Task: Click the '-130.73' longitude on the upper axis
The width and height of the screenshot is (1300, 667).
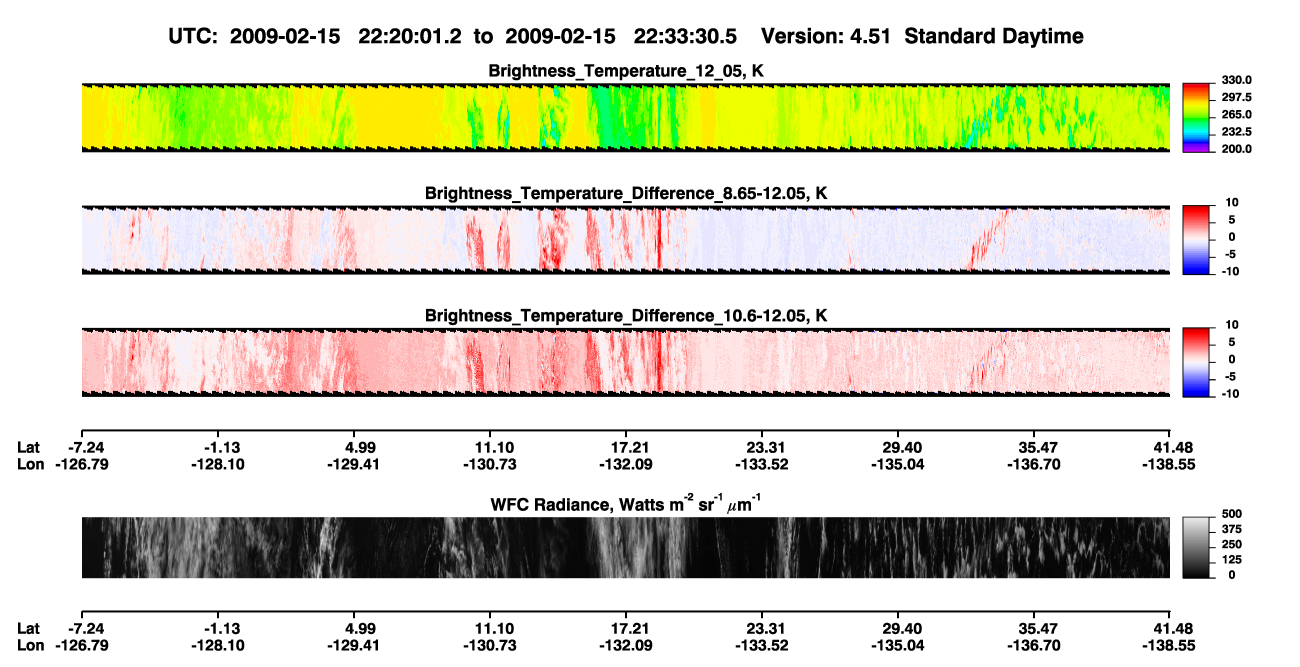Action: pyautogui.click(x=488, y=464)
